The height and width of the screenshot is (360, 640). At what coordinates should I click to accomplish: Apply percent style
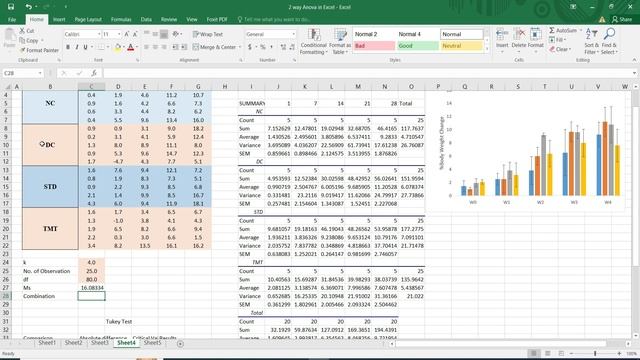click(x=263, y=47)
